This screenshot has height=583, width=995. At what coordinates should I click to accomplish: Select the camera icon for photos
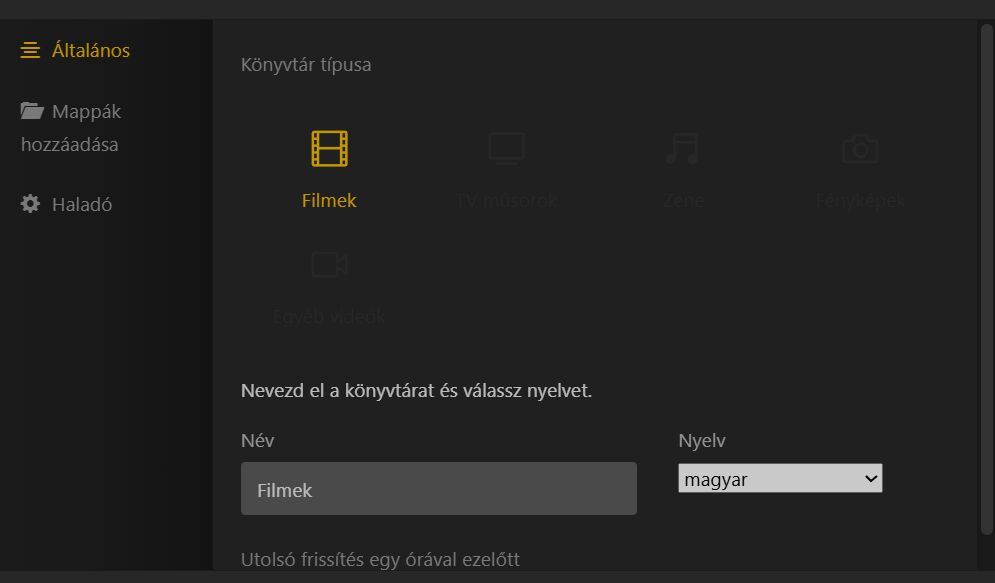[860, 149]
